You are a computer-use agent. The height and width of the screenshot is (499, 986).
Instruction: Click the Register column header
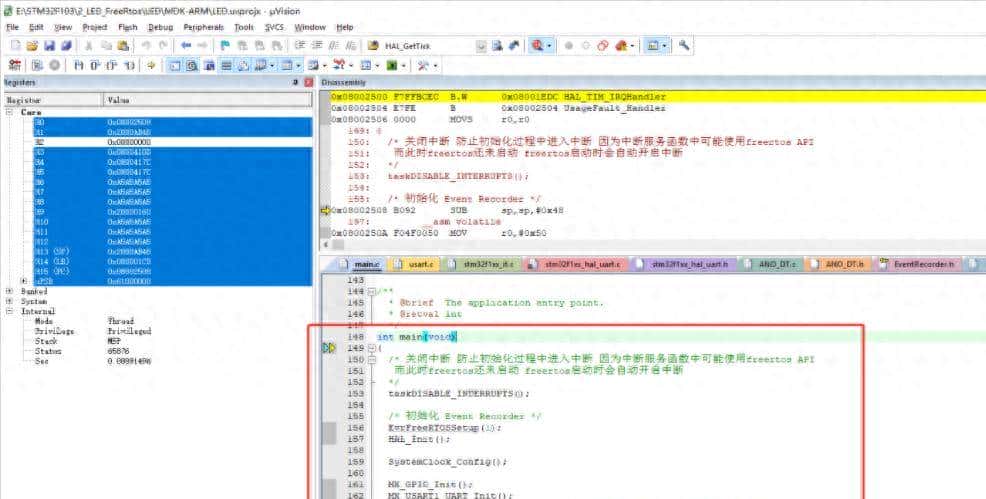coord(53,100)
